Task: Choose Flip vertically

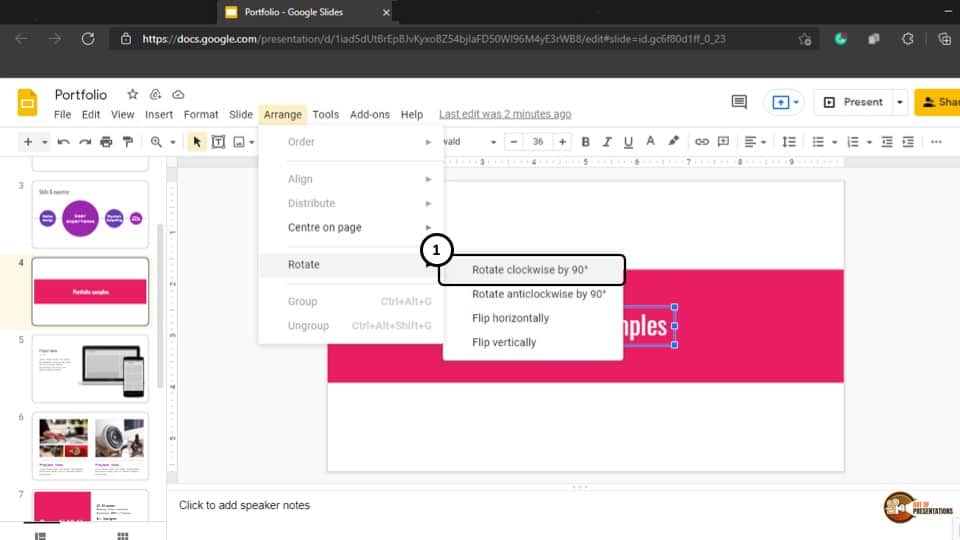Action: coord(533,342)
